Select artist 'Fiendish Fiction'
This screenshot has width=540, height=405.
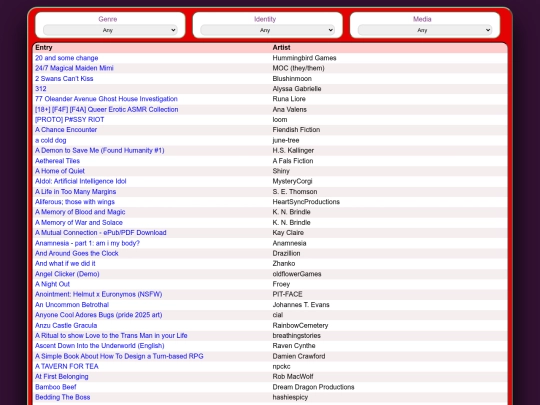(296, 130)
